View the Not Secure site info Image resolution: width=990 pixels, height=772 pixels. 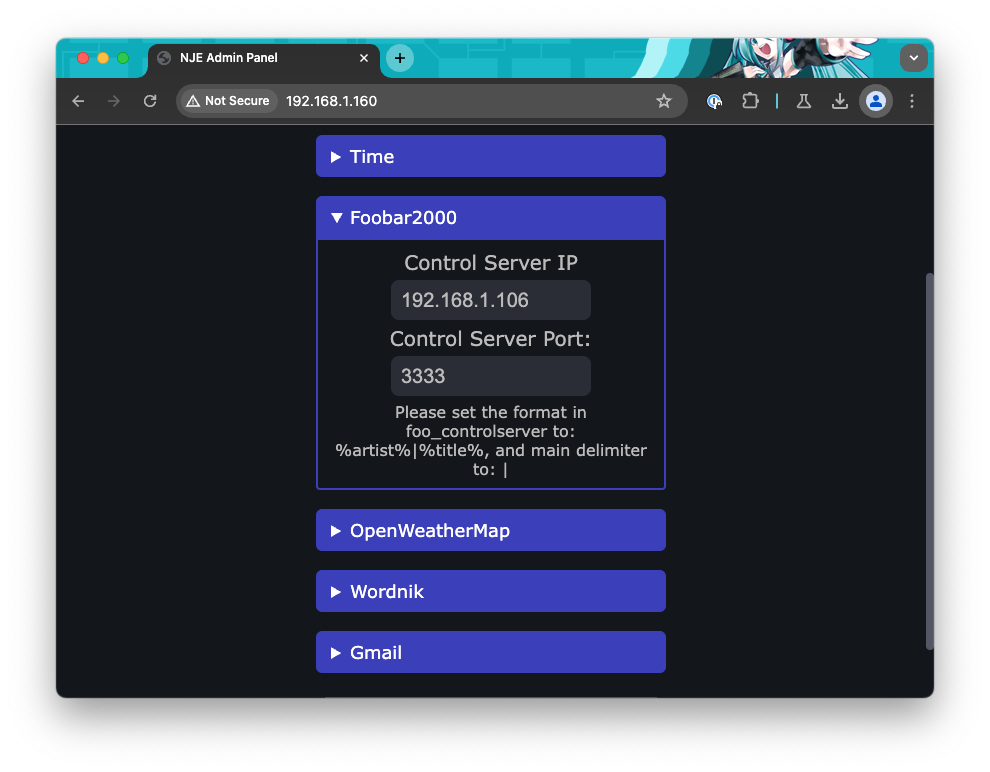point(229,101)
